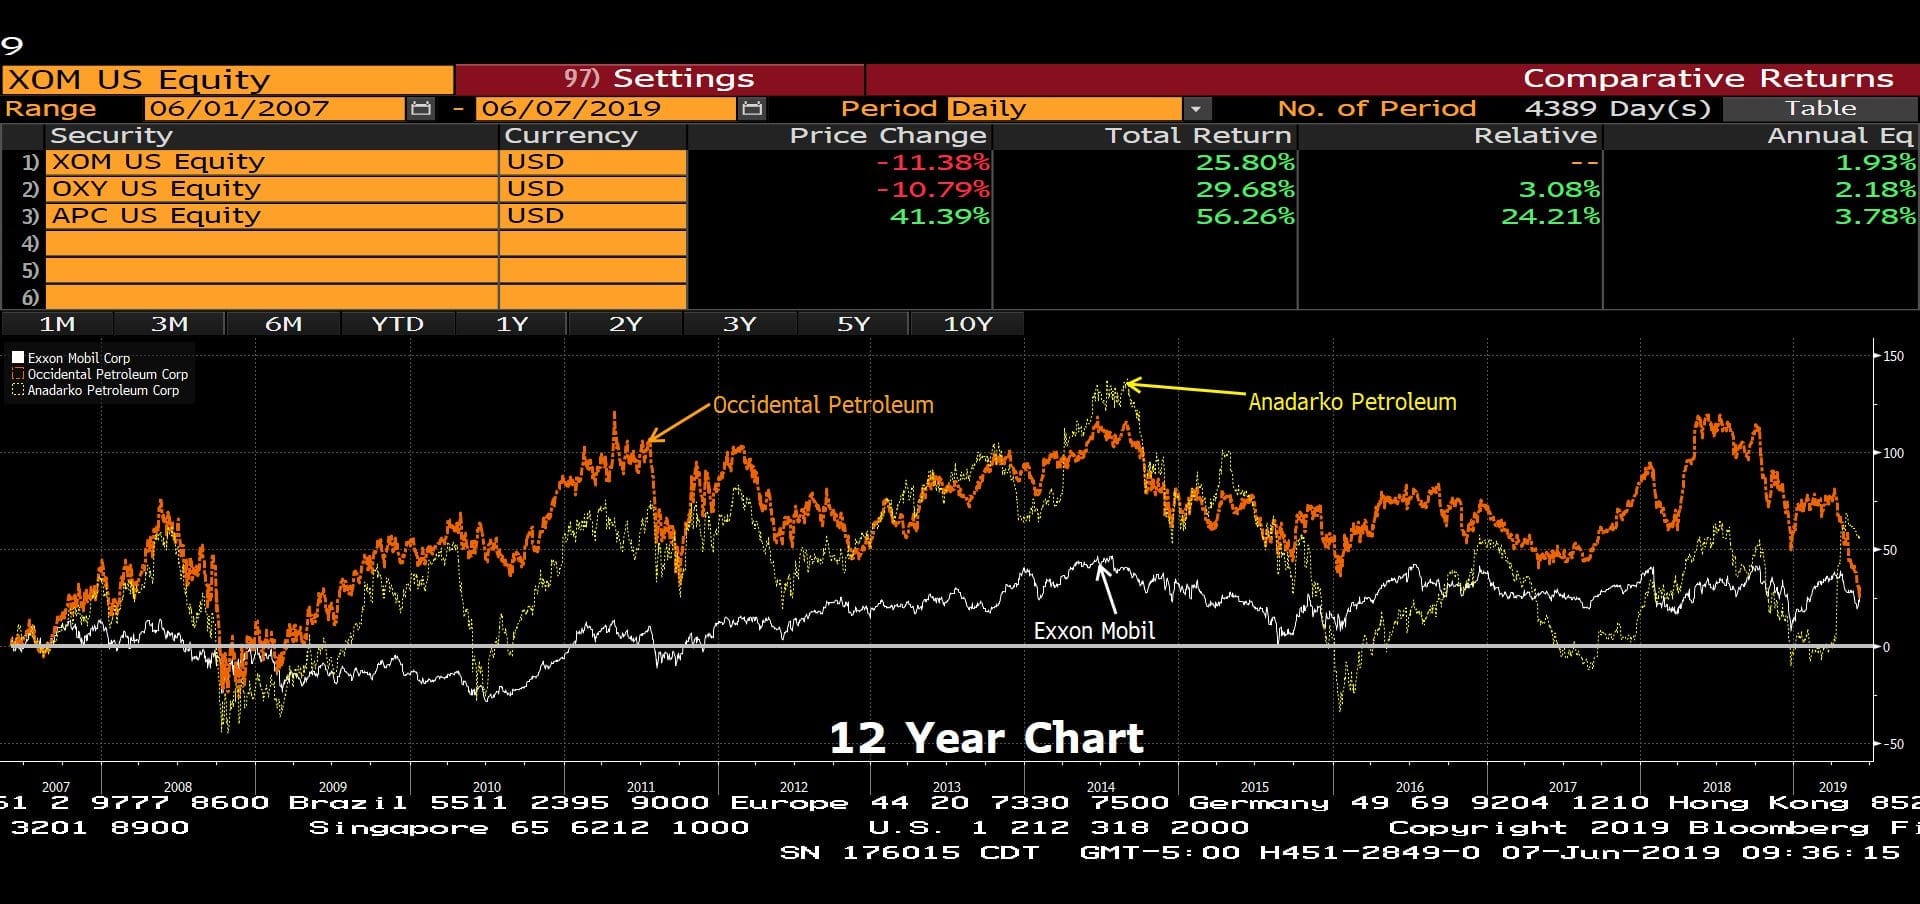Select the 3Y range tab
The width and height of the screenshot is (1920, 904).
click(x=739, y=324)
